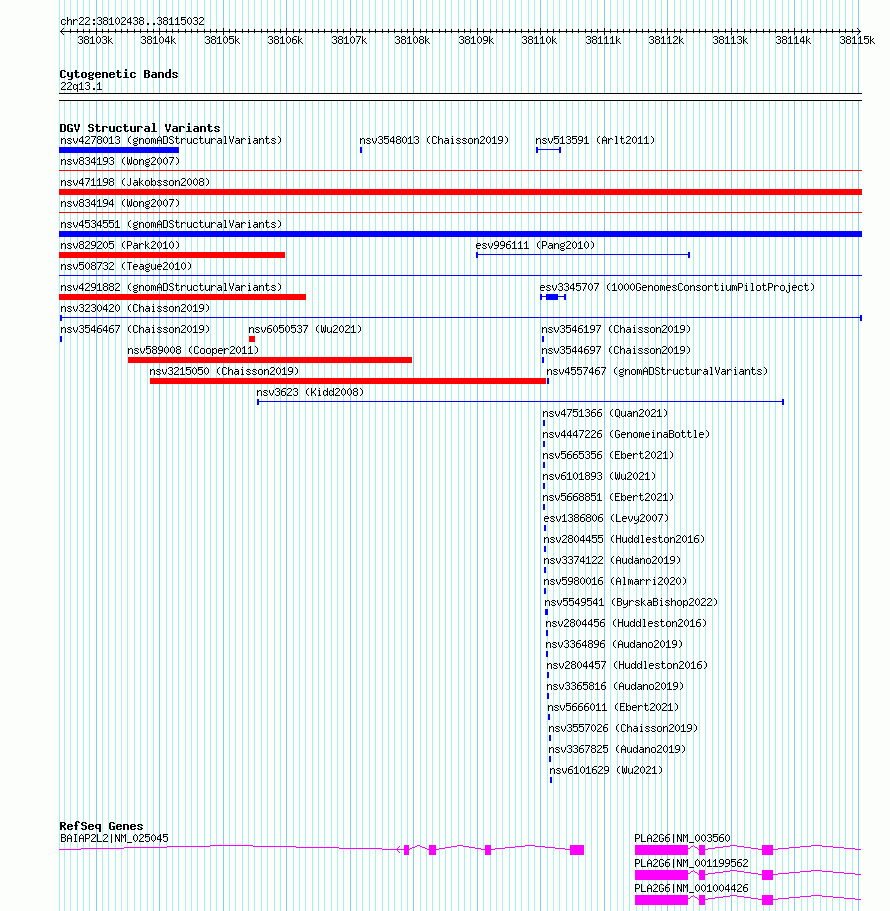The width and height of the screenshot is (890, 911).
Task: Click nsv3546467 (Chaisson2019) variant label
Action: click(x=135, y=329)
